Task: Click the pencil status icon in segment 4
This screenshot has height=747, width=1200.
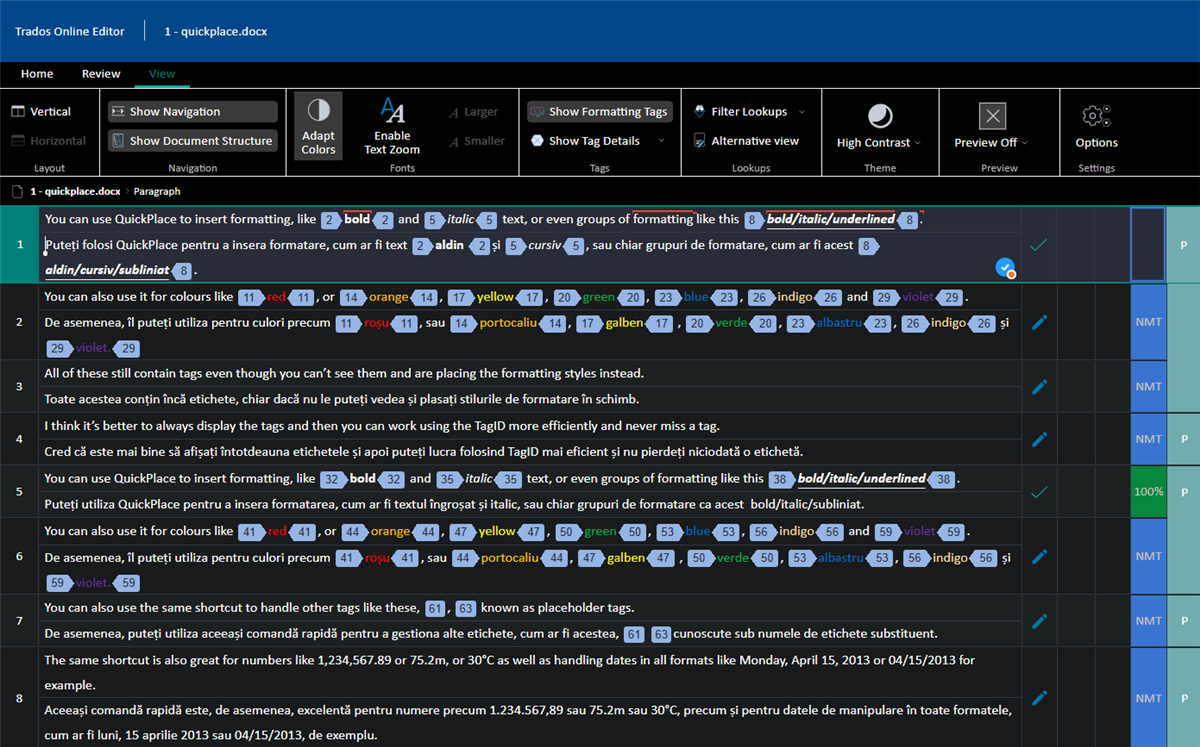Action: click(x=1039, y=438)
